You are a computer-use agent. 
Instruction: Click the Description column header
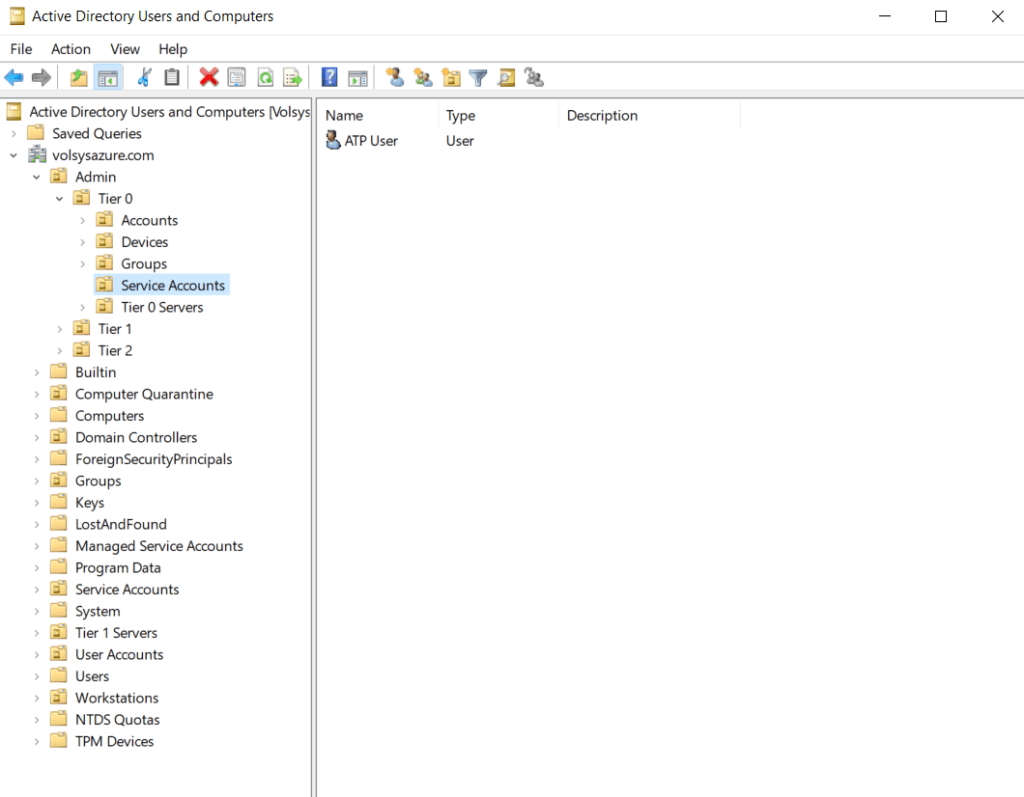tap(602, 116)
